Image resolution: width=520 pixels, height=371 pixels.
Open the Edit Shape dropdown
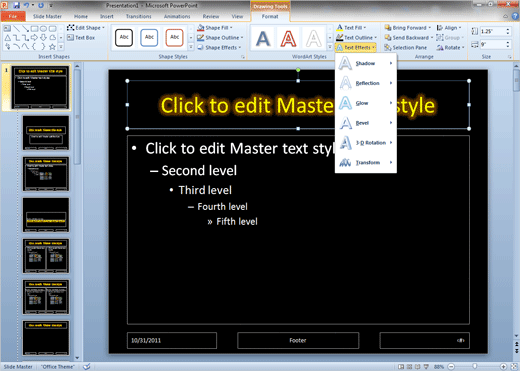click(86, 28)
